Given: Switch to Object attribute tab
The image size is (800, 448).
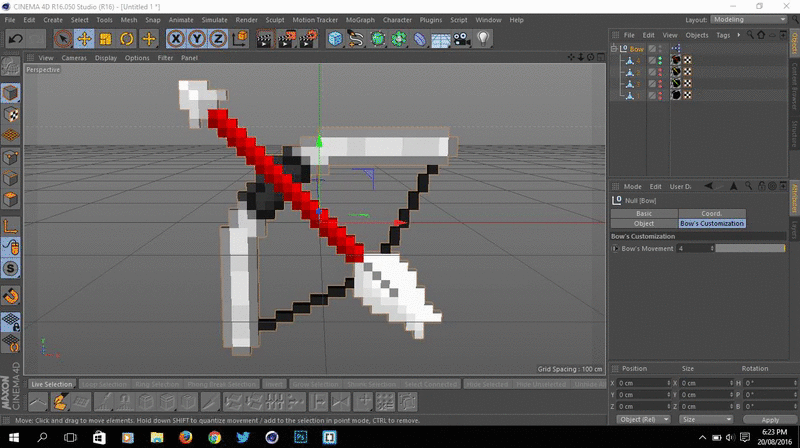Looking at the screenshot, I should (644, 223).
